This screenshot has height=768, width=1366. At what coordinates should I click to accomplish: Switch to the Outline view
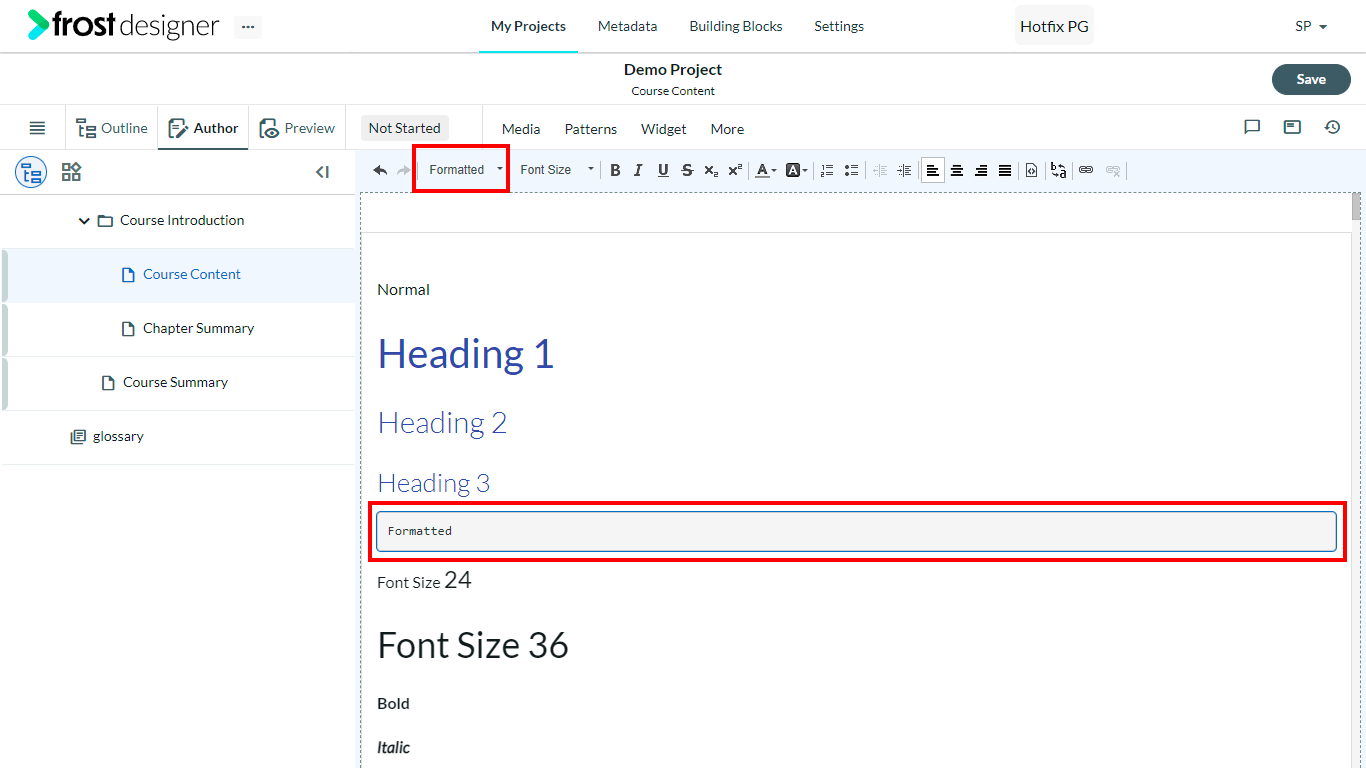tap(112, 128)
